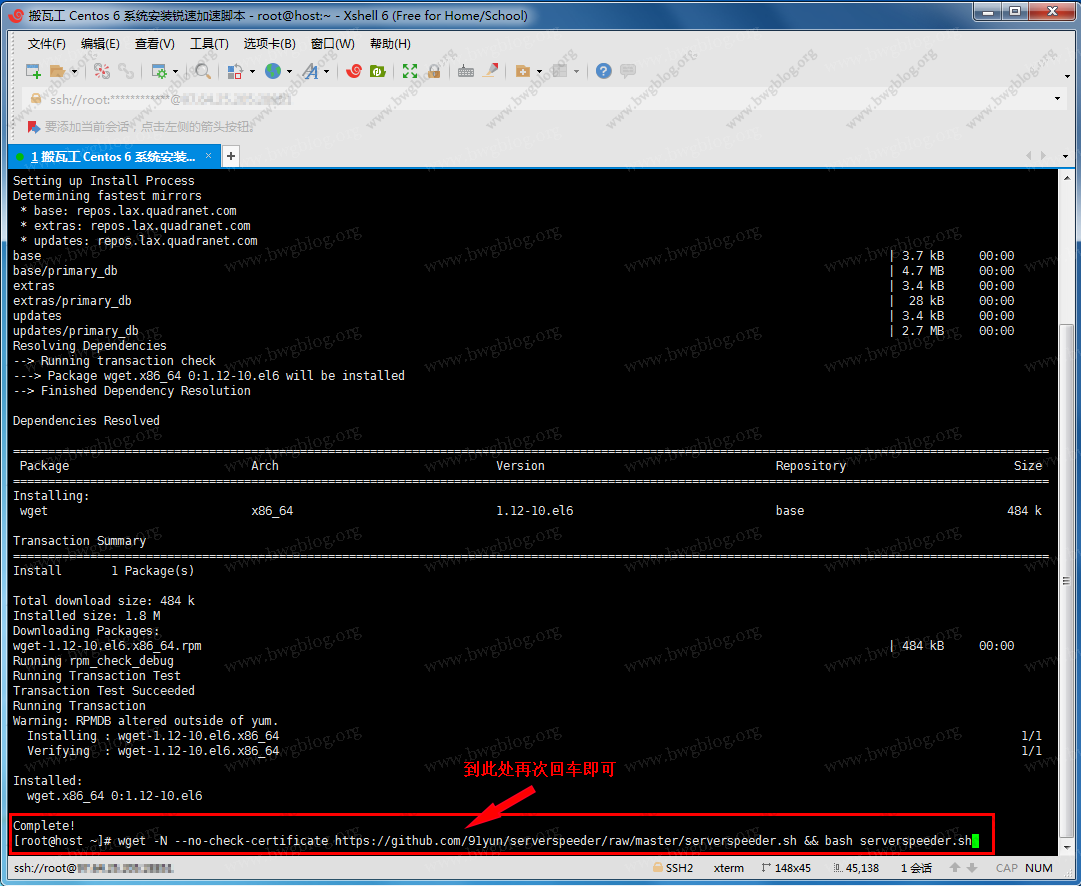Click the CAP indicator in status bar
This screenshot has height=886, width=1081.
pos(1007,868)
